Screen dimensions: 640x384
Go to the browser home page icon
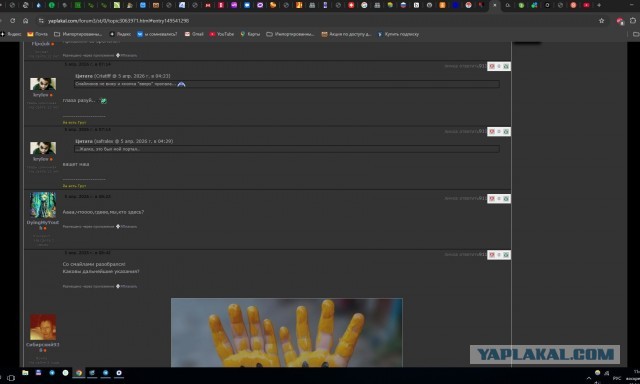pos(25,20)
